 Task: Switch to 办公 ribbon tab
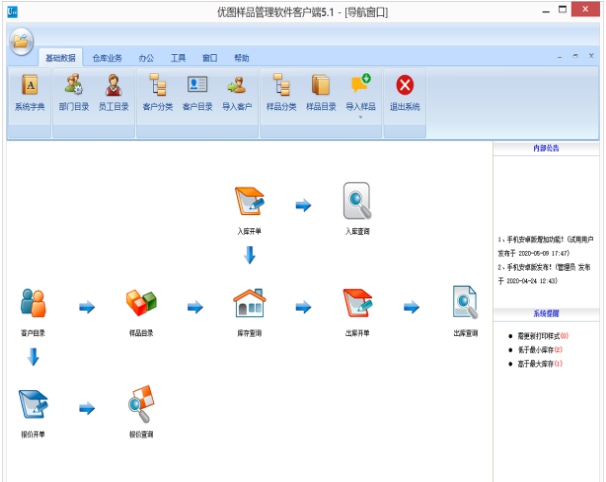pos(146,58)
